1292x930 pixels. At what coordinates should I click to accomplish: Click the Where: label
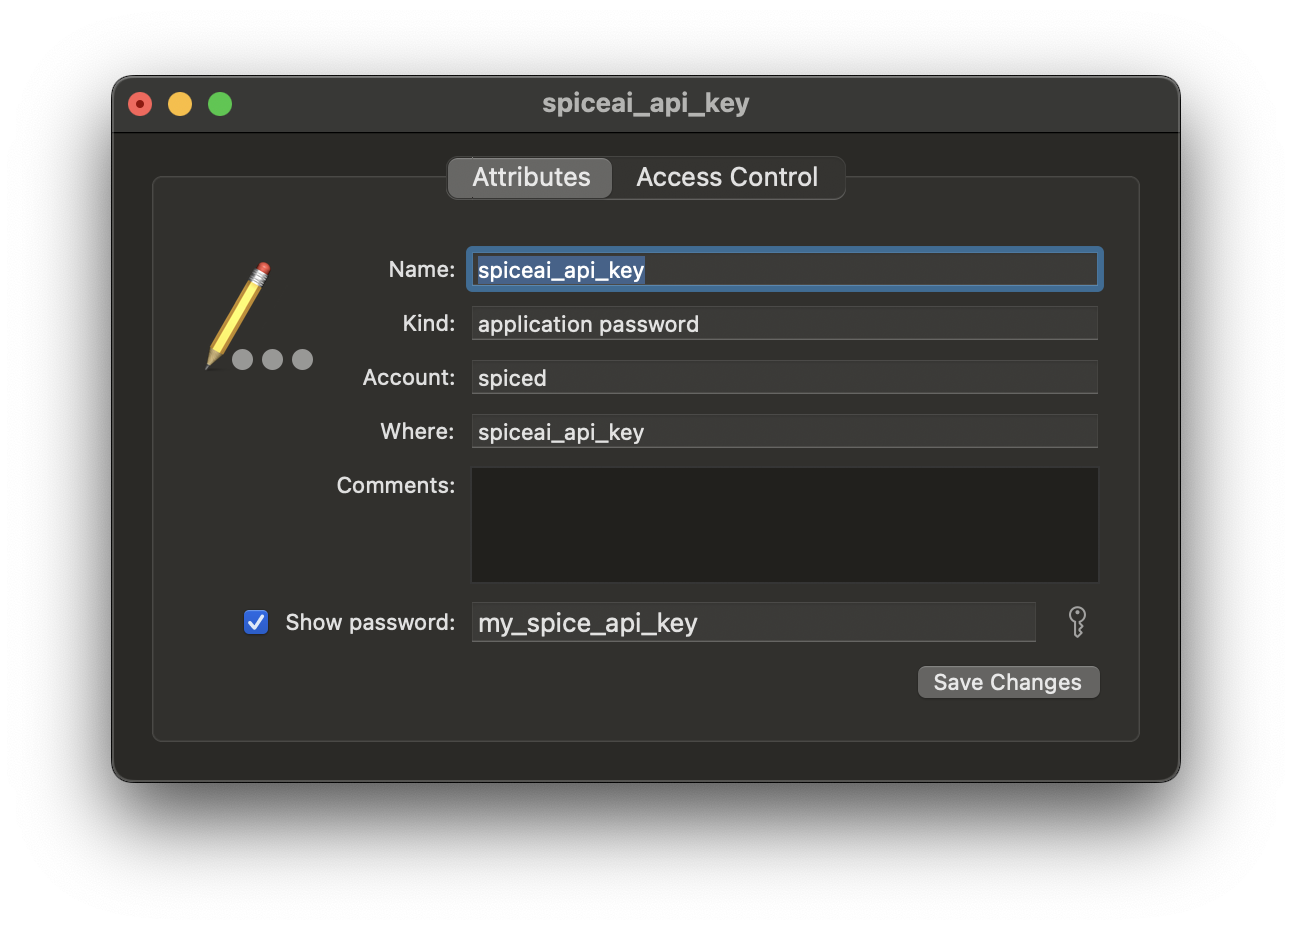417,432
